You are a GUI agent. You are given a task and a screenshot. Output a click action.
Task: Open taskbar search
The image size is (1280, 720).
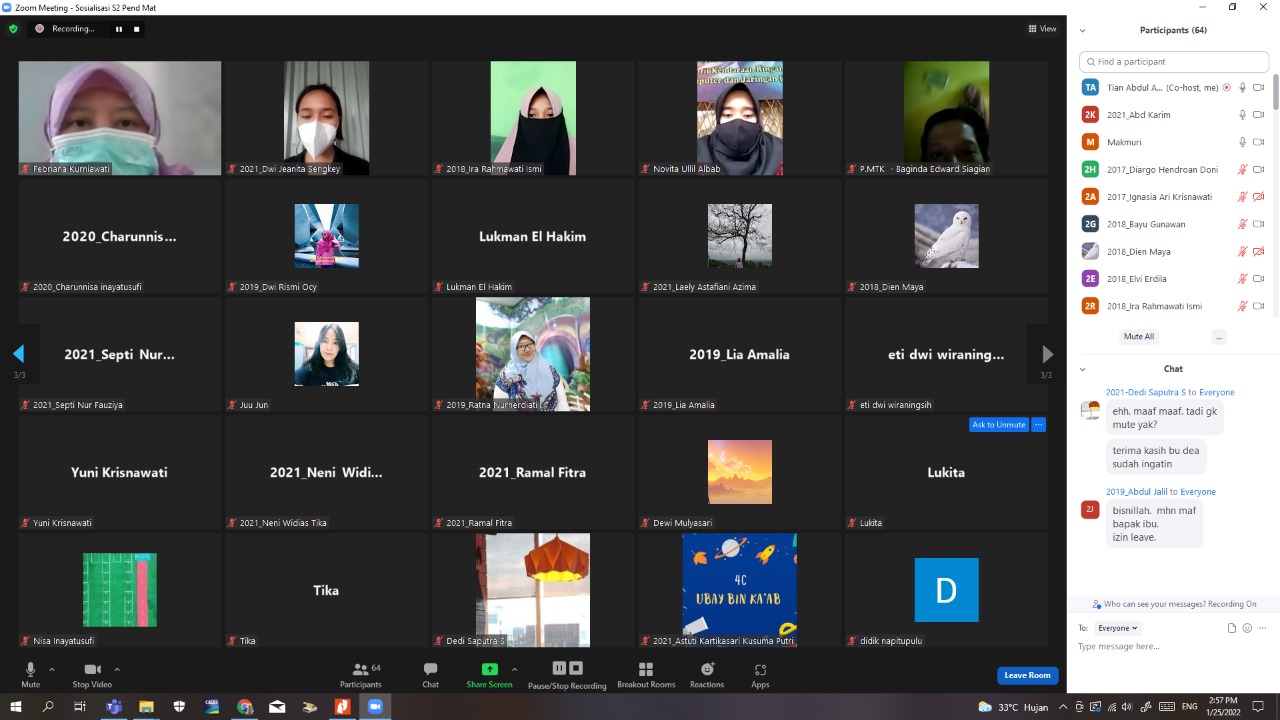[x=48, y=707]
